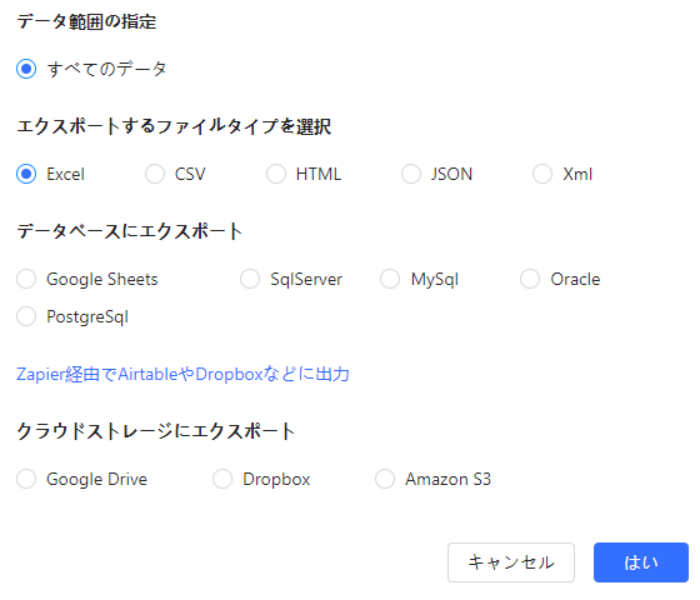Choose SqlServer database export
This screenshot has width=700, height=600.
[250, 279]
